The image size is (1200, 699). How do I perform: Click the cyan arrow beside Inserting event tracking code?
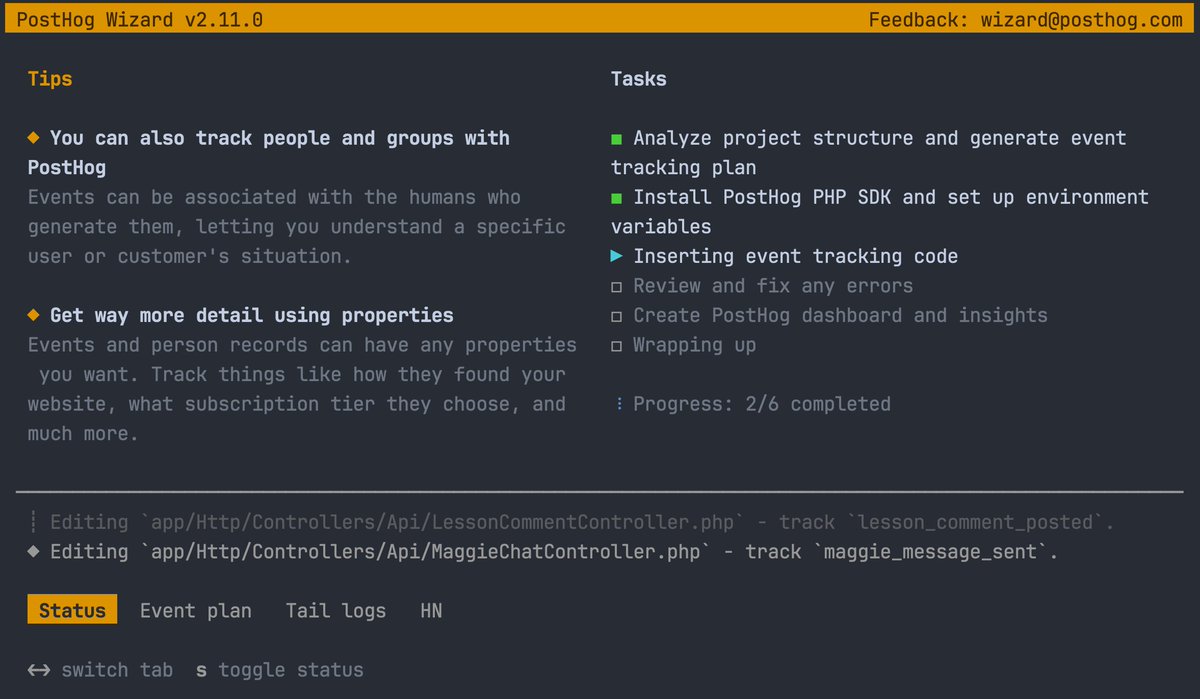coord(617,256)
